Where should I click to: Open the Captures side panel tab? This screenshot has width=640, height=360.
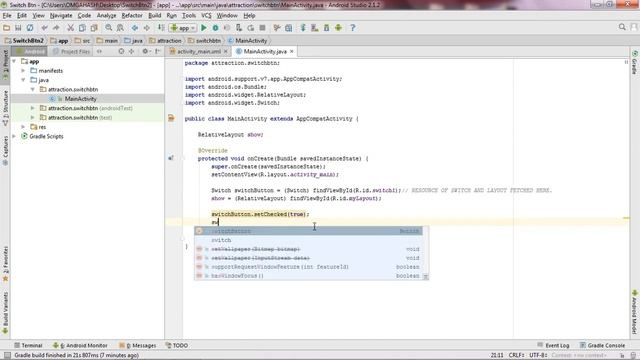pyautogui.click(x=5, y=150)
